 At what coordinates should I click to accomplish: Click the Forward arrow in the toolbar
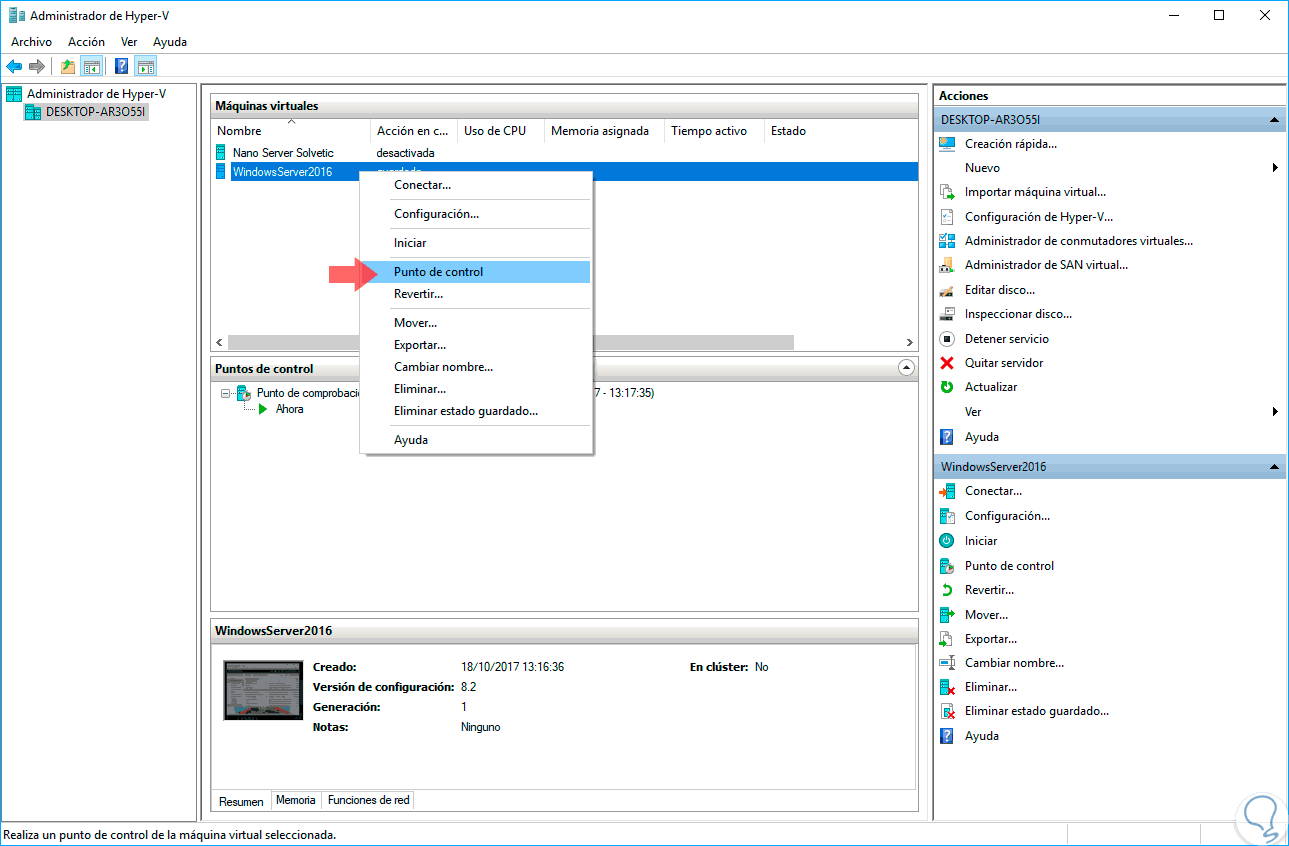click(x=37, y=67)
